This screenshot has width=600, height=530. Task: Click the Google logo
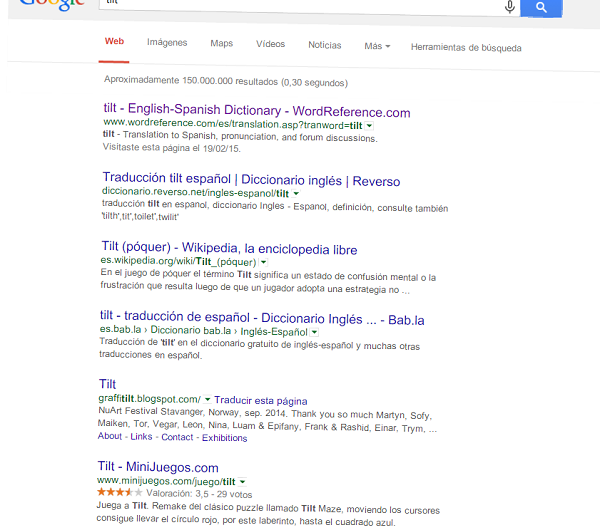click(52, 5)
